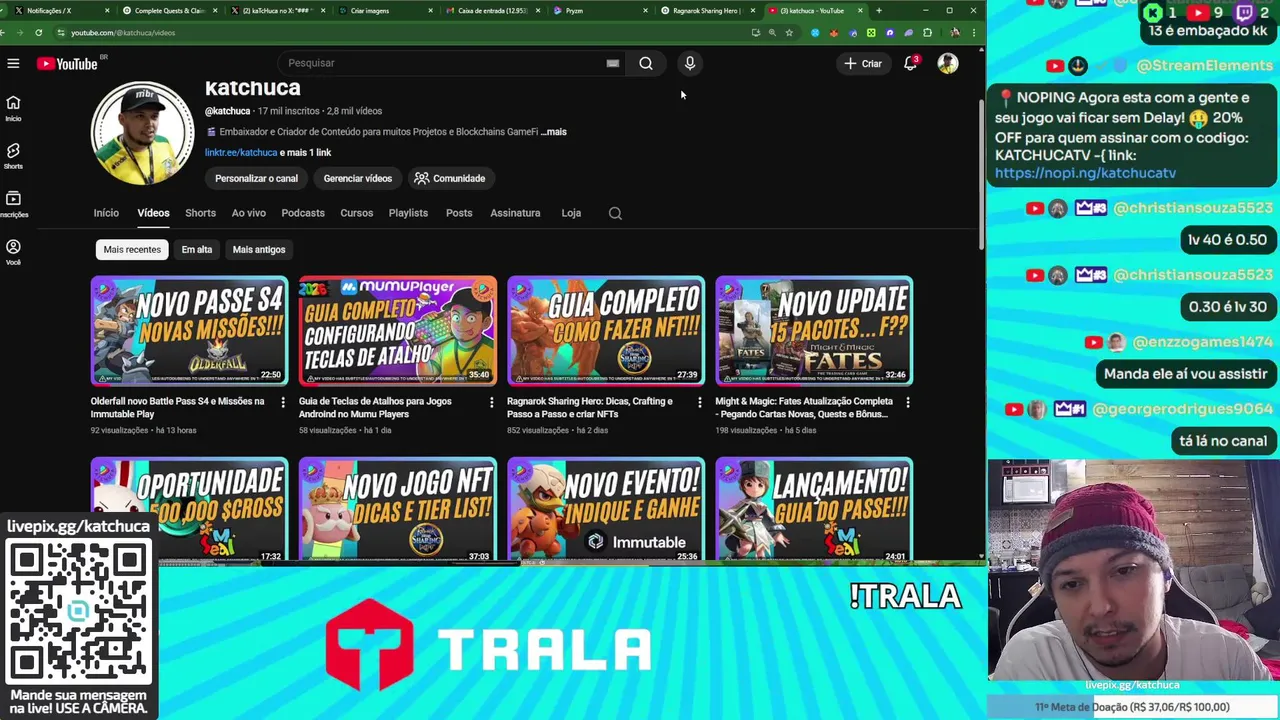Go to the YouTube logo home link
1280x720 pixels.
(x=67, y=64)
